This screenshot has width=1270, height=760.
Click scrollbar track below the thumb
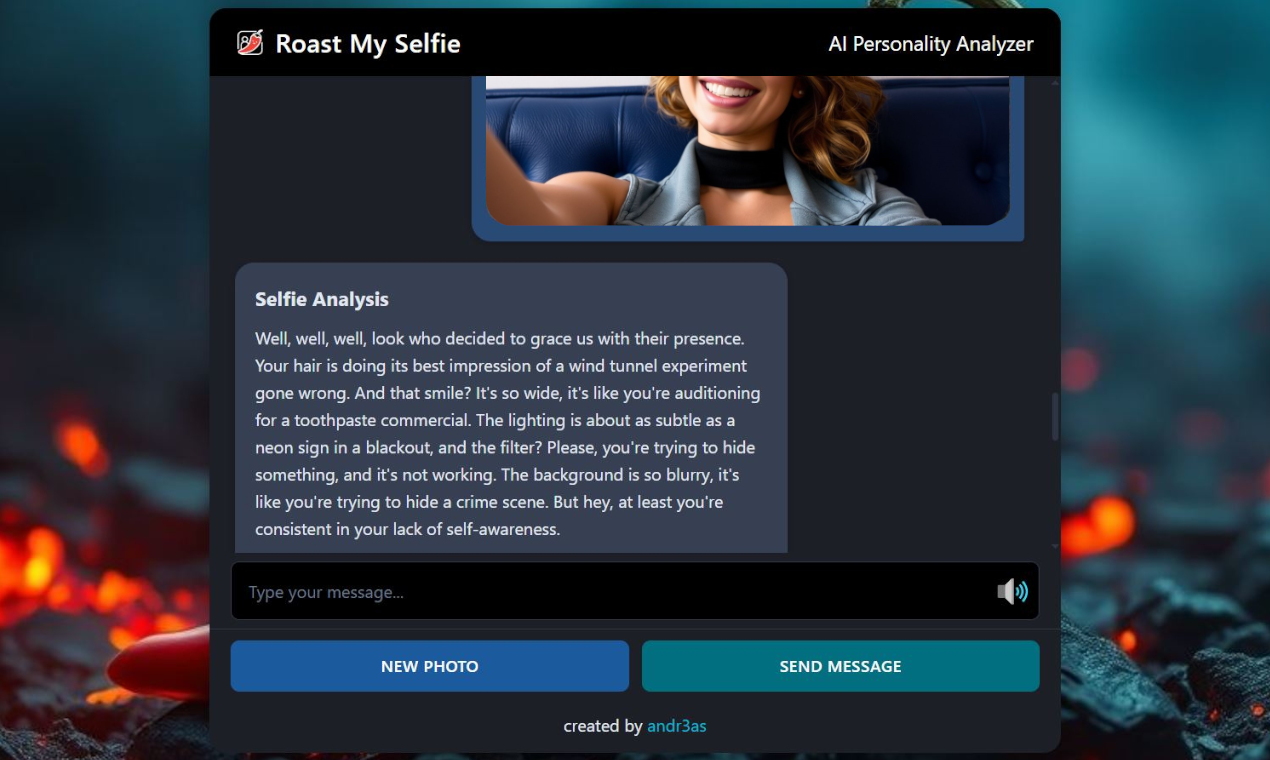1055,490
